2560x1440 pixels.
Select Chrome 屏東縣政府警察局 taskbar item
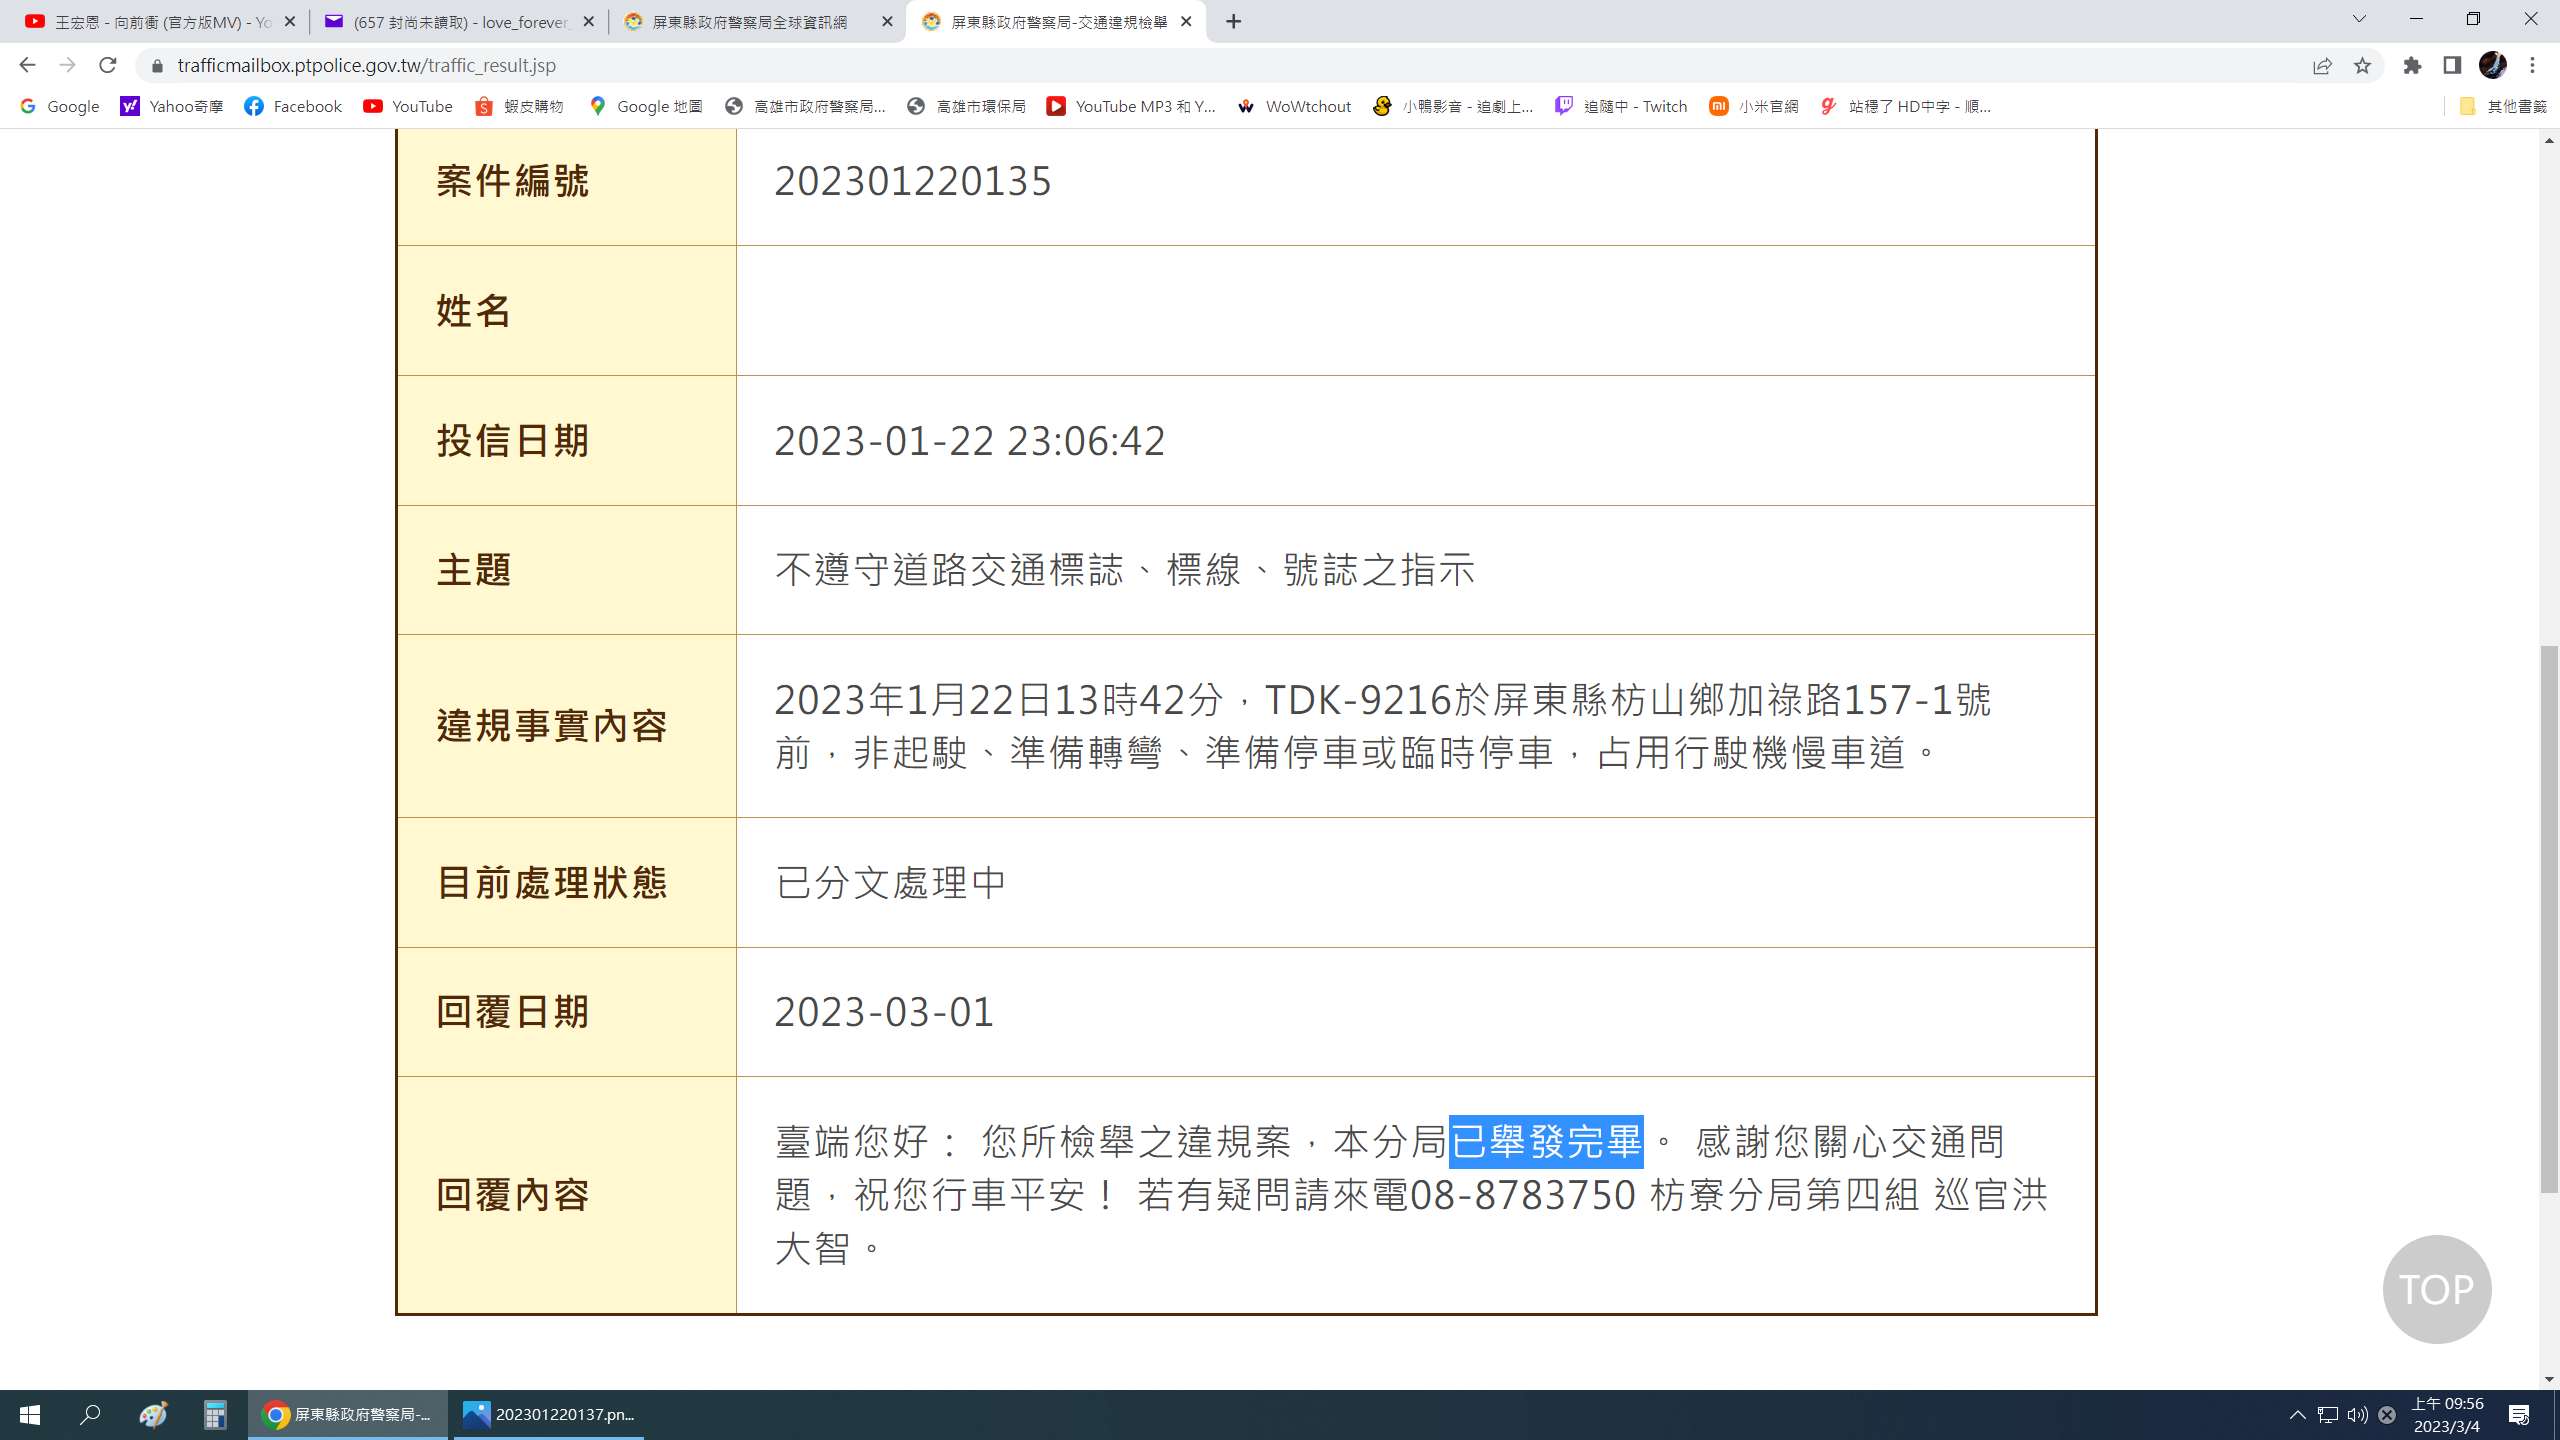point(348,1415)
